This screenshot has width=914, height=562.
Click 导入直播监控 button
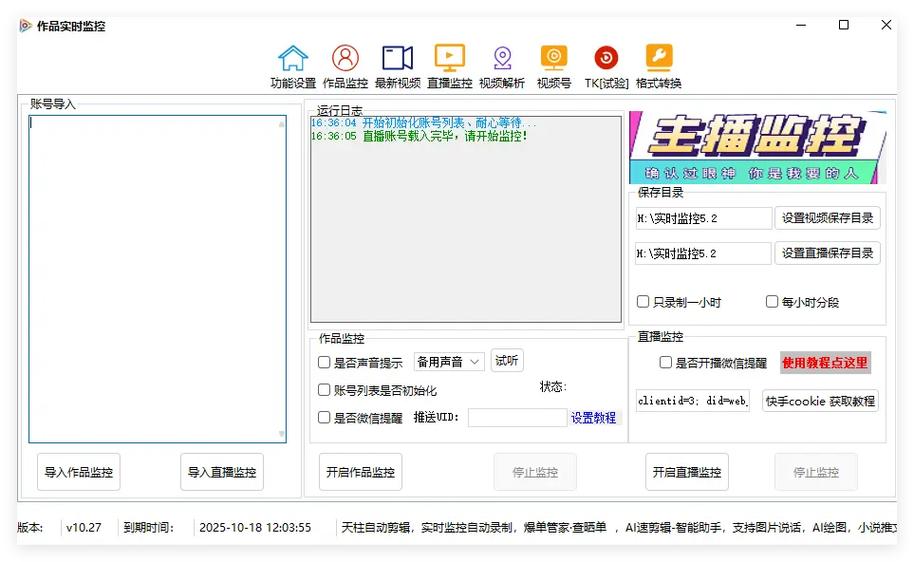[222, 472]
